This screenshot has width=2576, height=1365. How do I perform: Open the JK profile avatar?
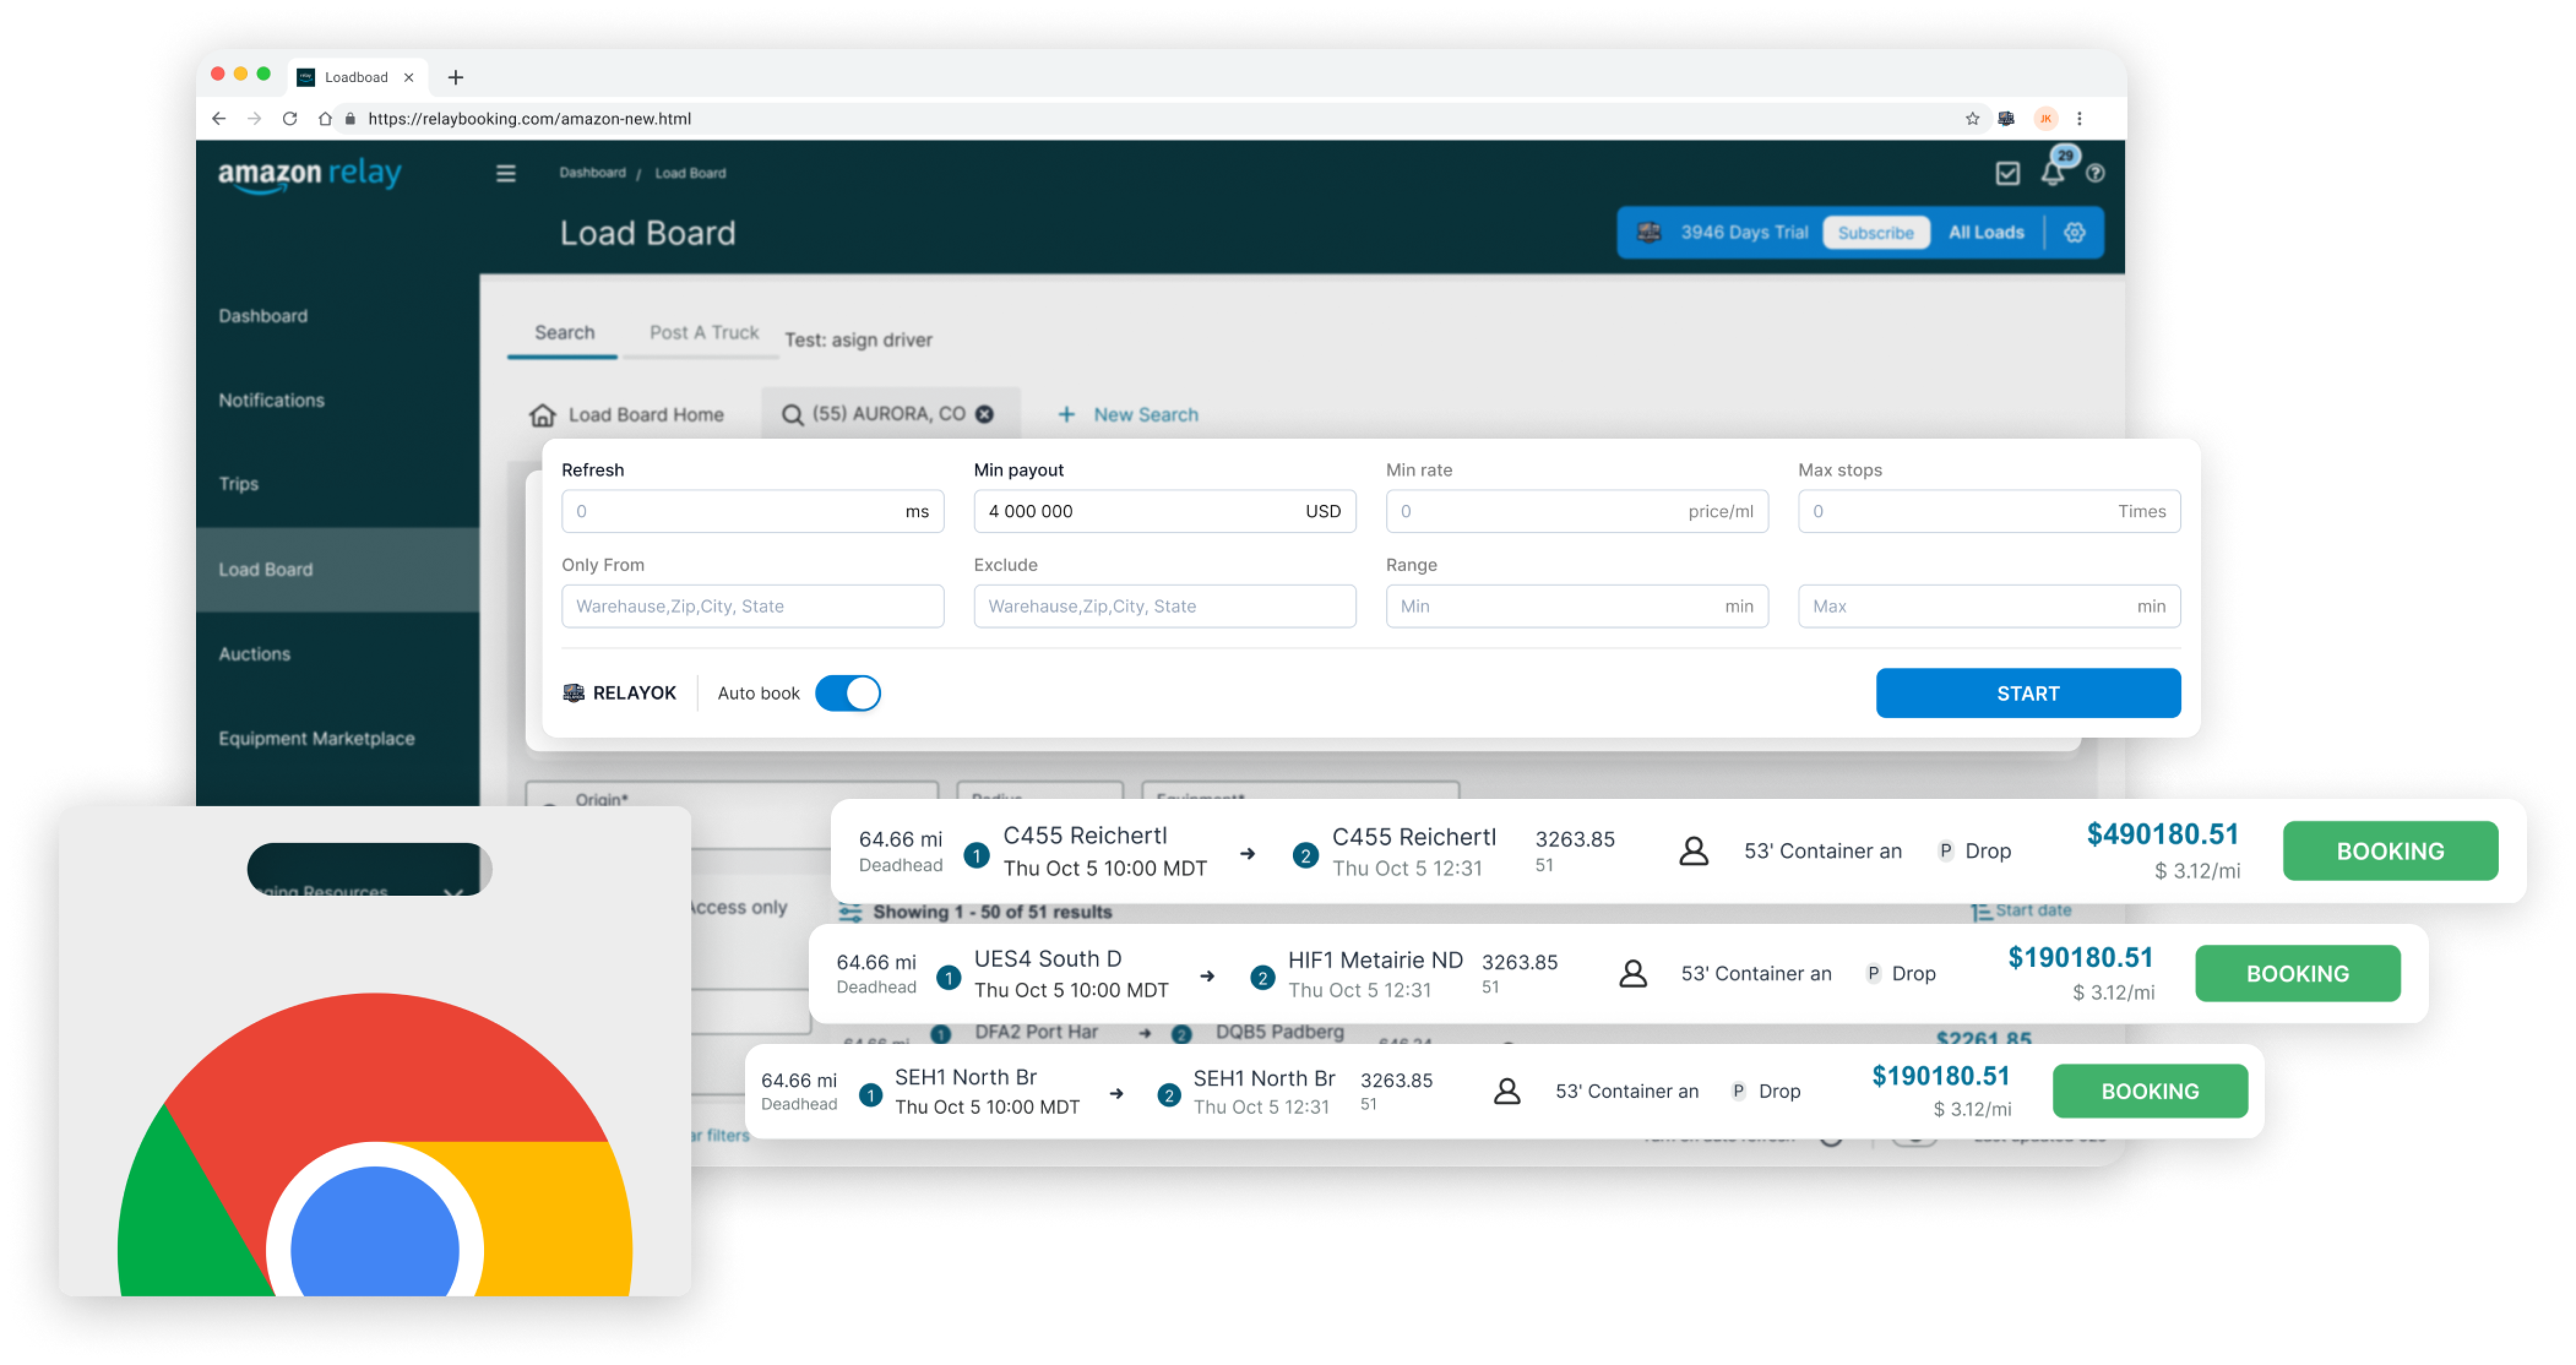point(2046,118)
